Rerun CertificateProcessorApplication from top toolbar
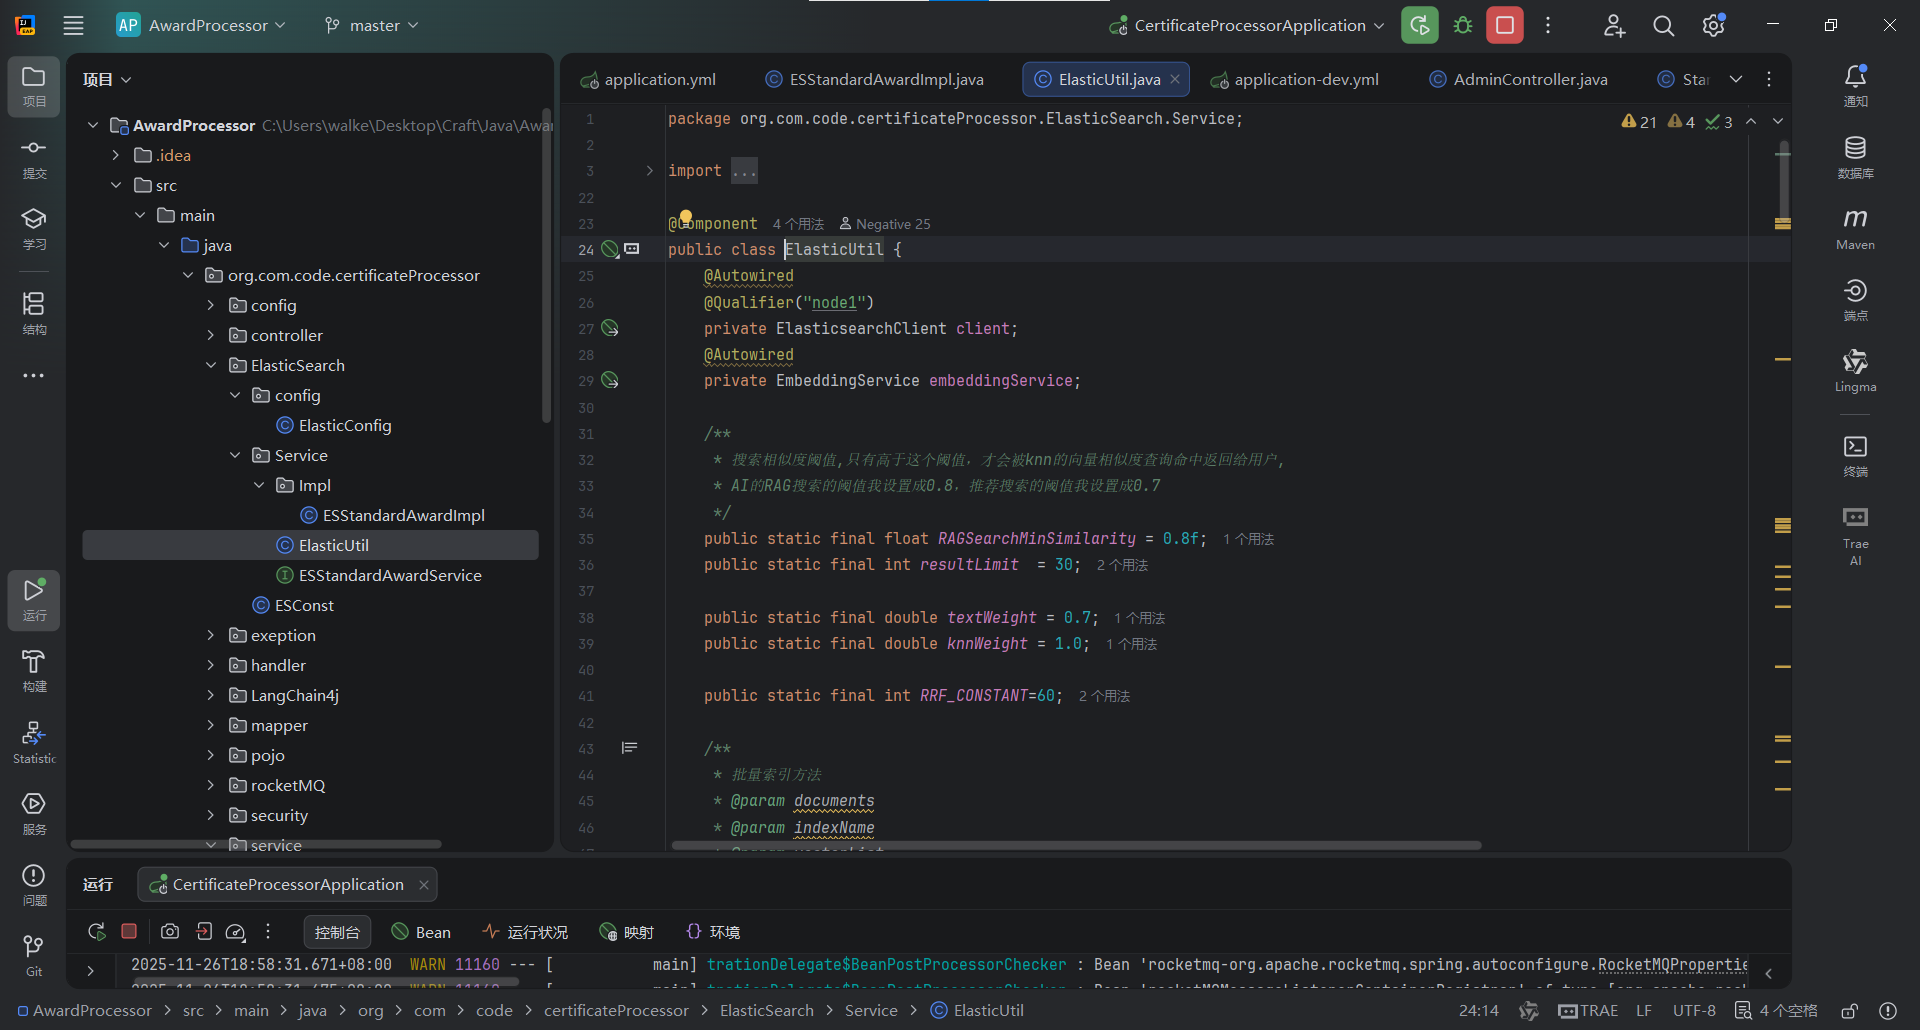This screenshot has height=1030, width=1920. [x=1419, y=25]
